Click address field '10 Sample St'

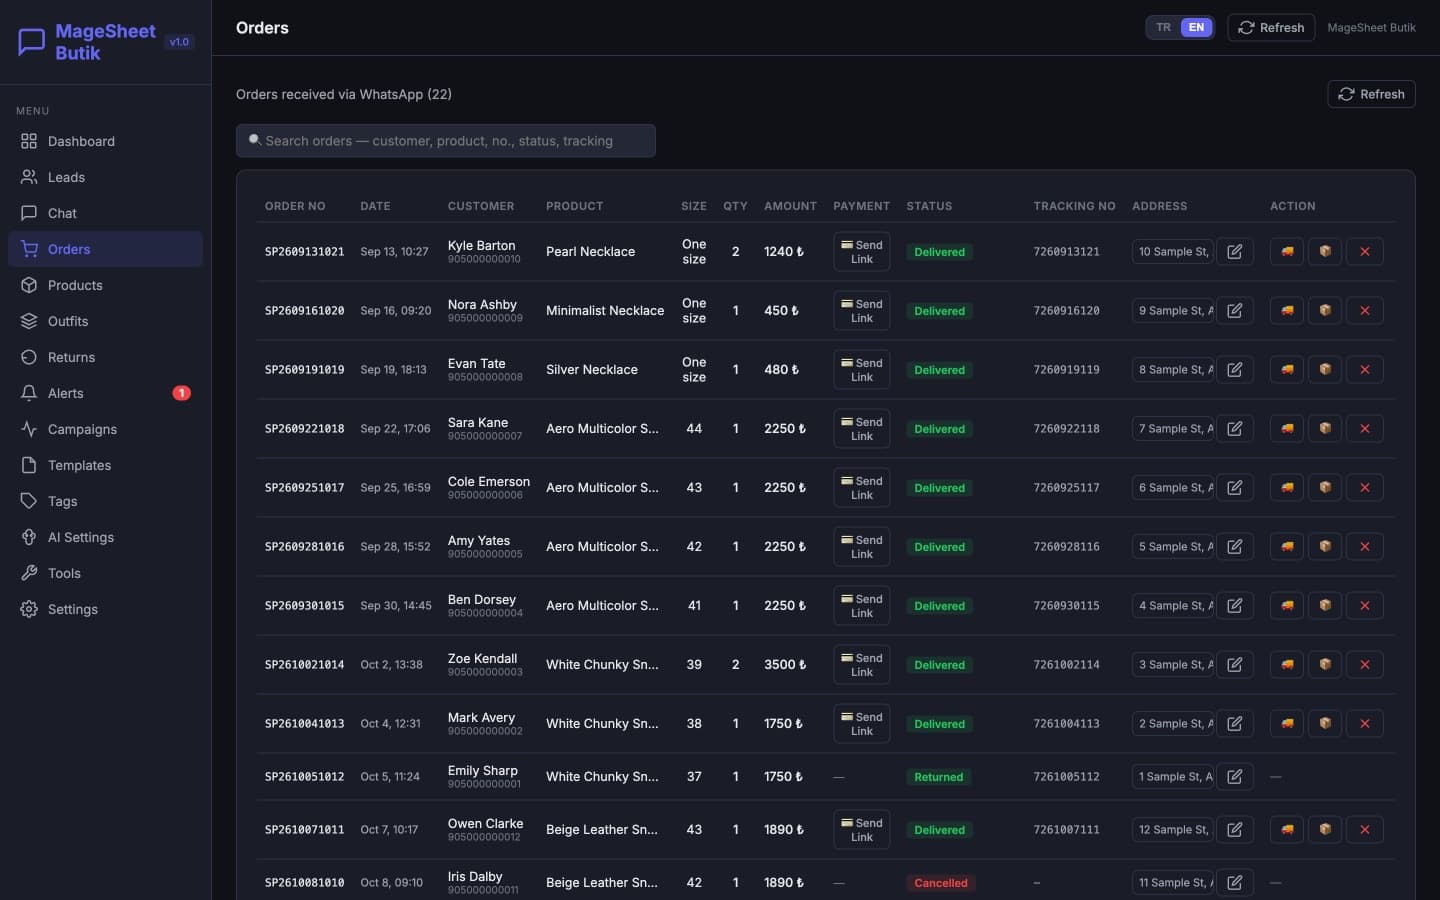[1173, 252]
